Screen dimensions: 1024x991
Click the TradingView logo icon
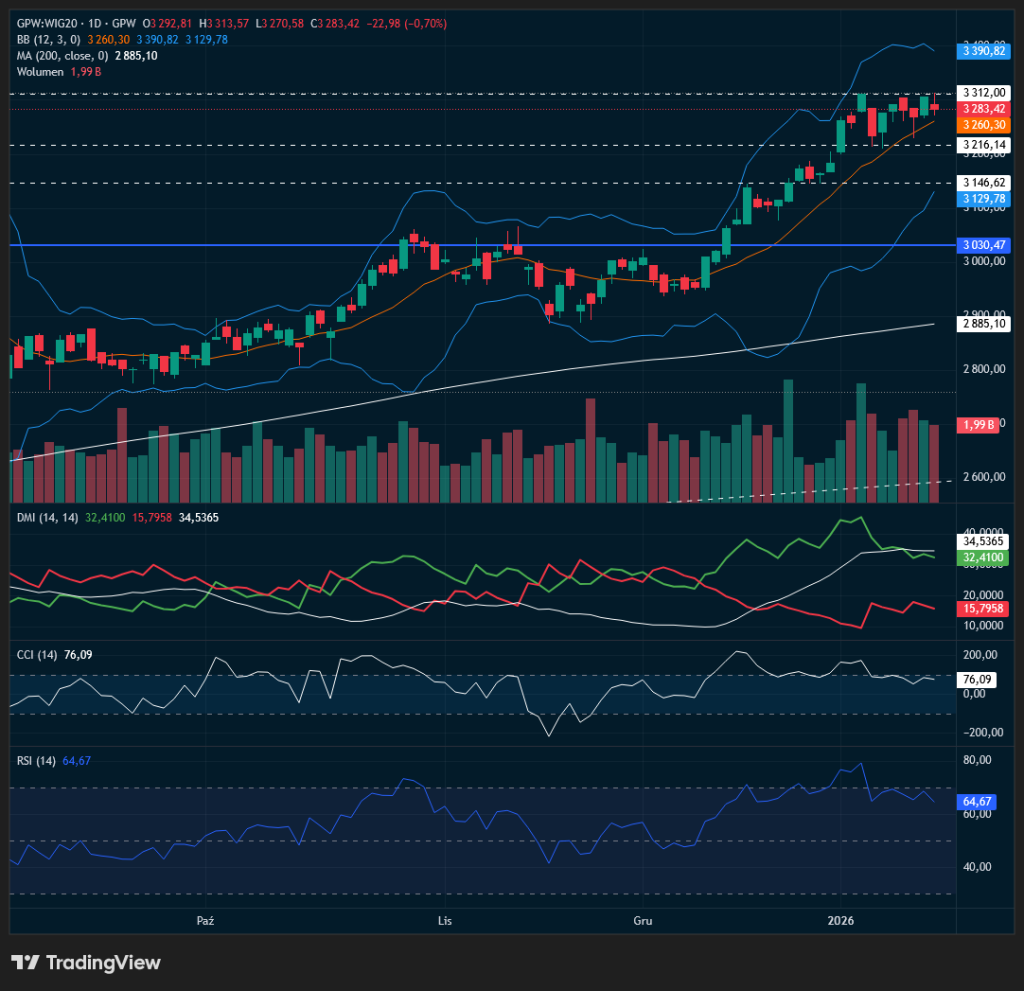click(25, 962)
